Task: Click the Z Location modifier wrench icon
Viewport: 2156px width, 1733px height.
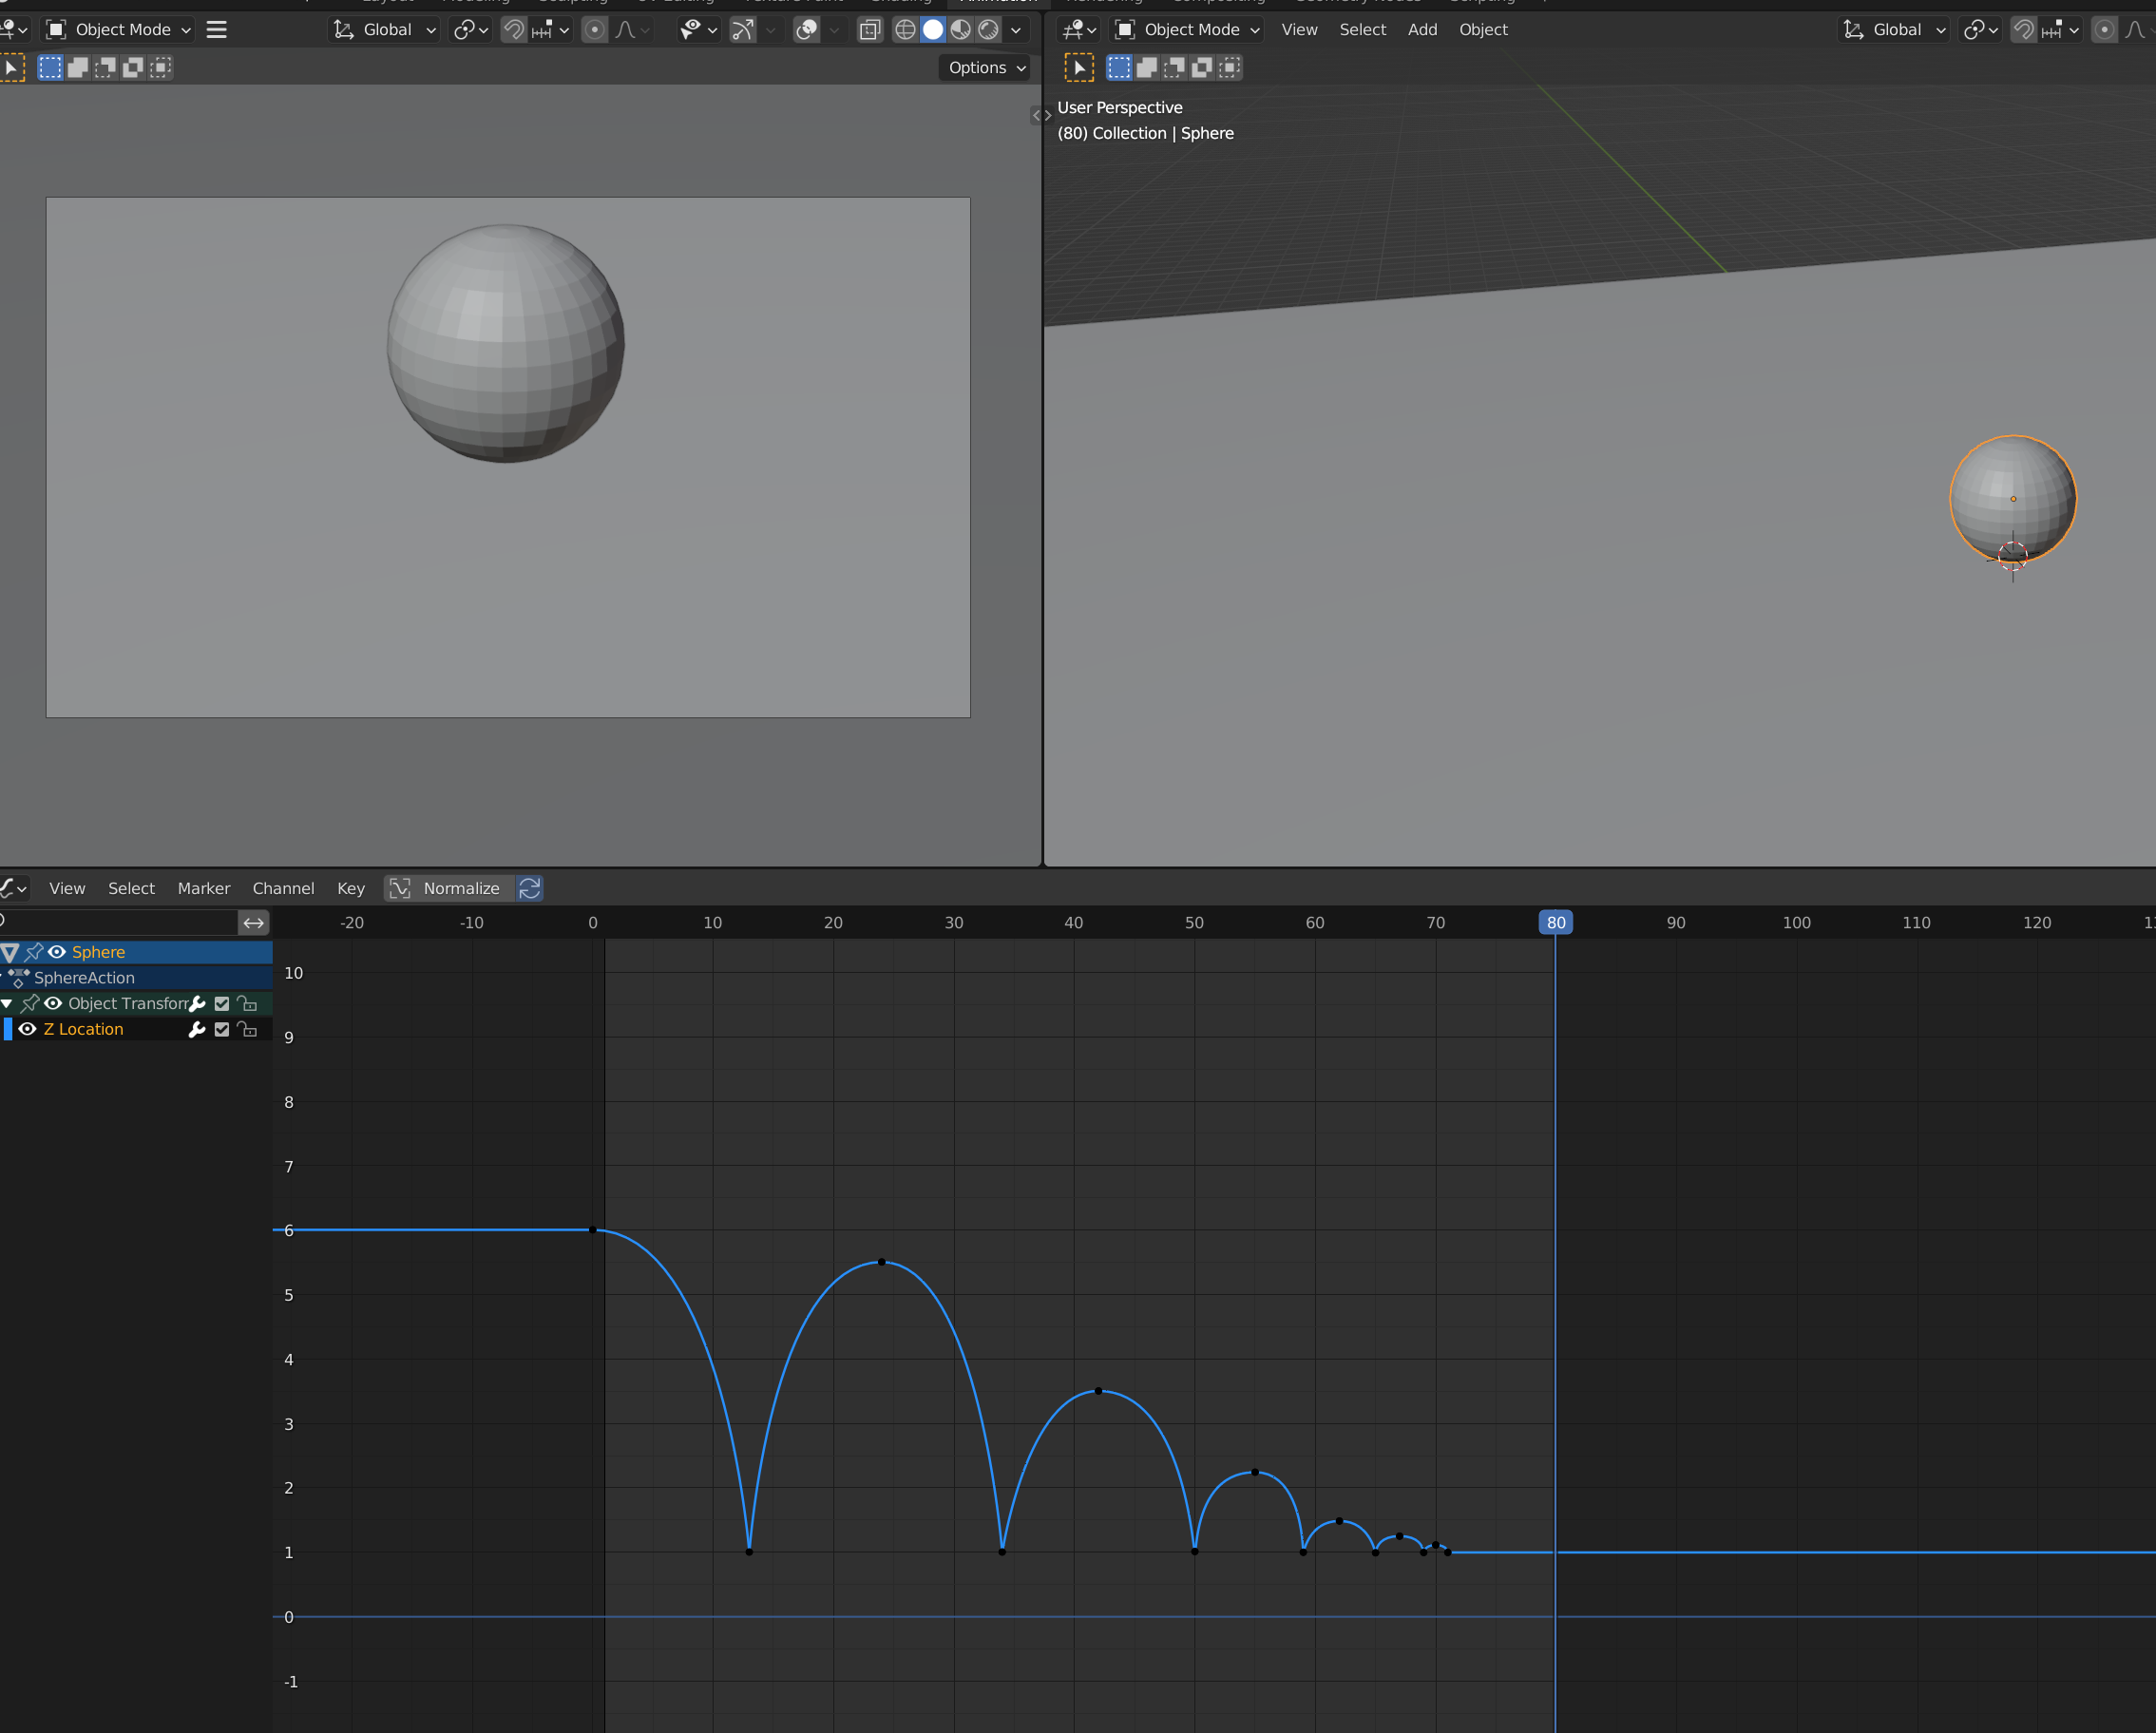Action: point(197,1029)
